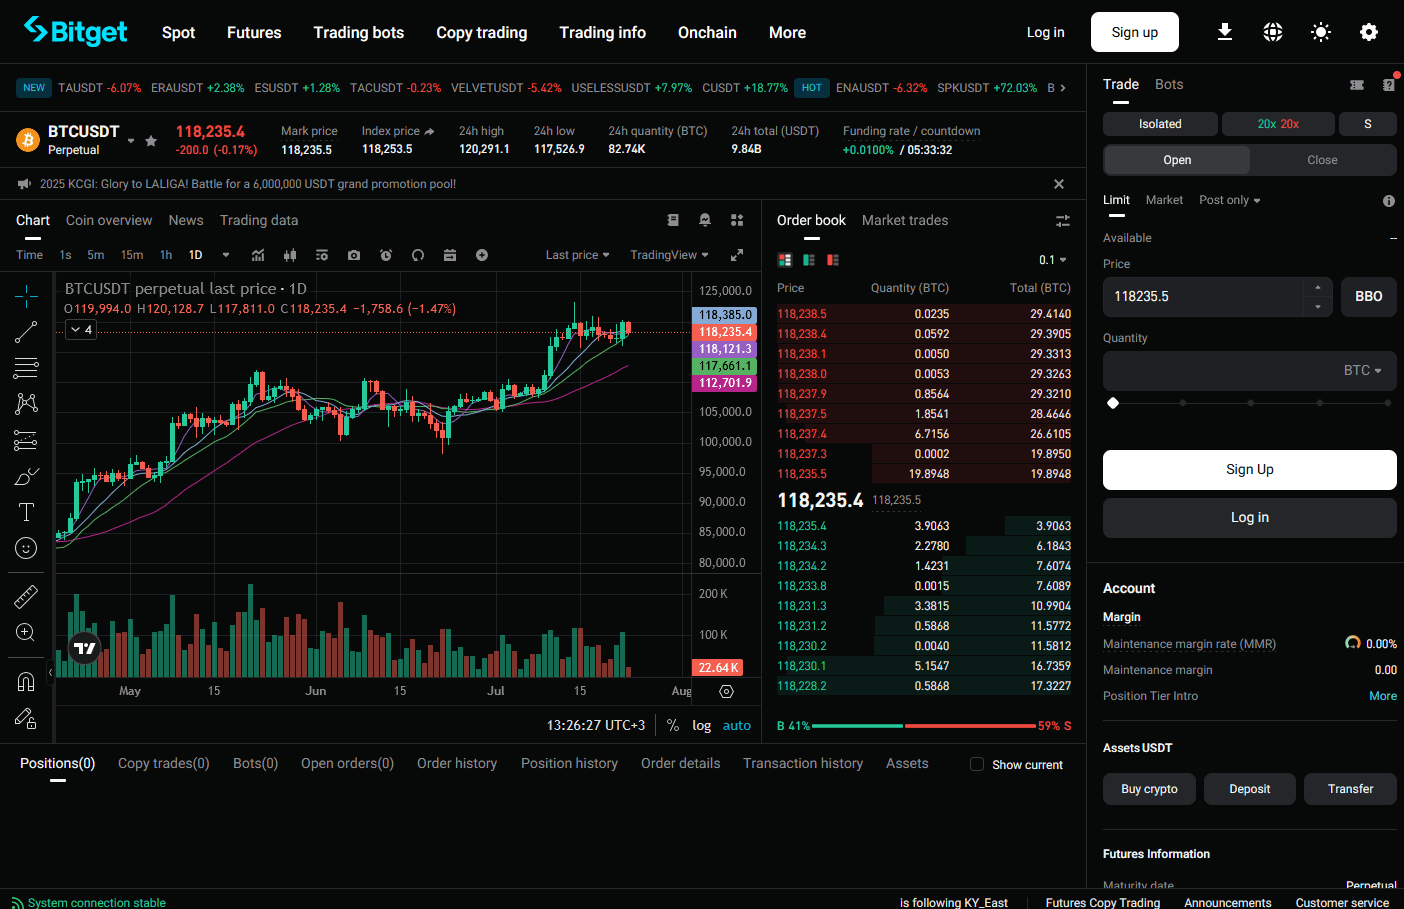The width and height of the screenshot is (1404, 909).
Task: Open the download app icon in header
Action: pos(1225,32)
